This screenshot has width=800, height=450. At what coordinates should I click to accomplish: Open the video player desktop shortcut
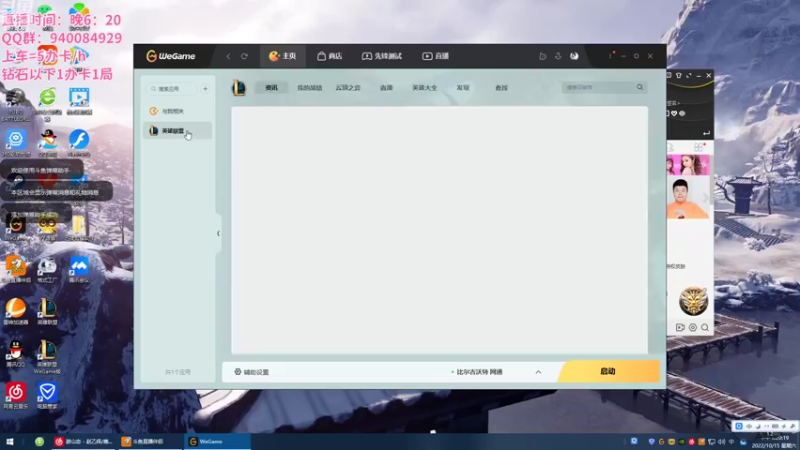coord(79,101)
